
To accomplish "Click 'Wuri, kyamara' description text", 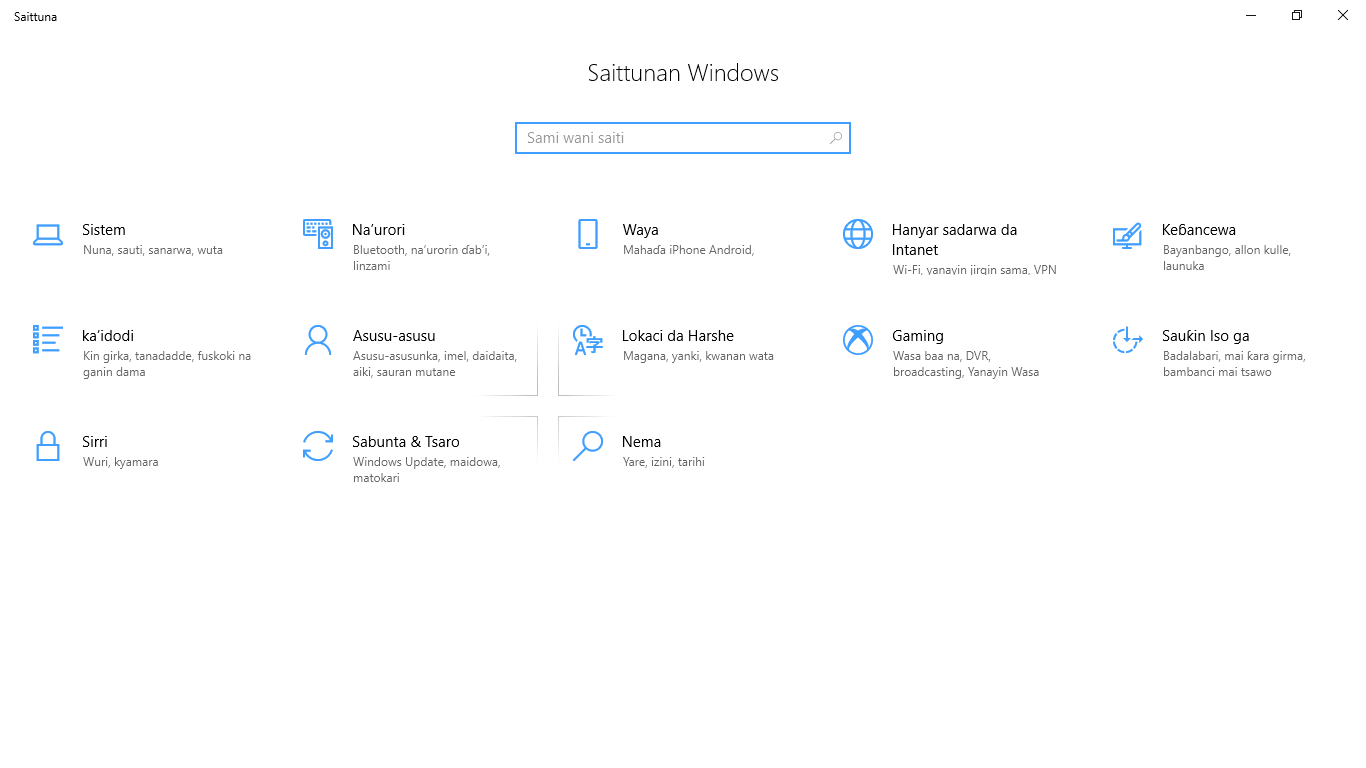I will pos(120,462).
